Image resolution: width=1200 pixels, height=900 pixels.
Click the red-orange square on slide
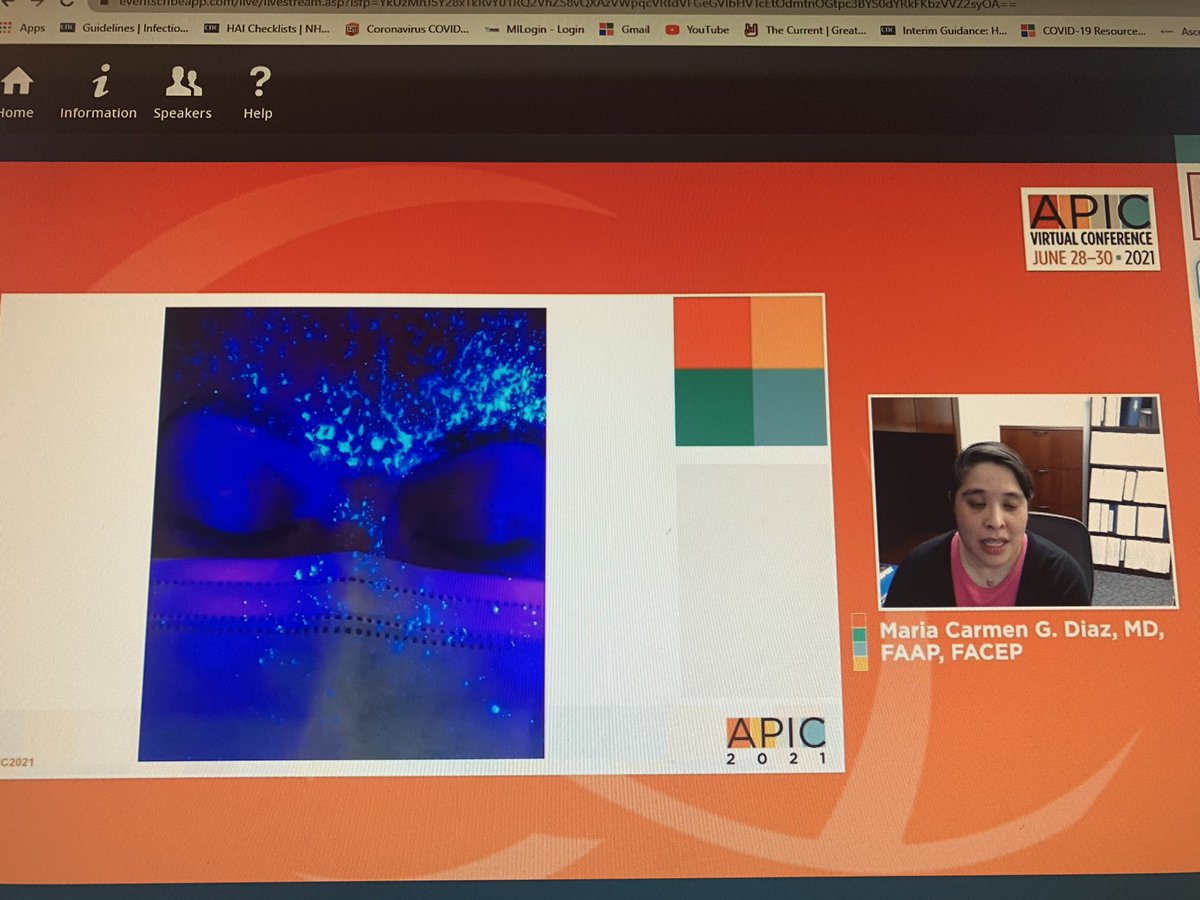pyautogui.click(x=713, y=333)
